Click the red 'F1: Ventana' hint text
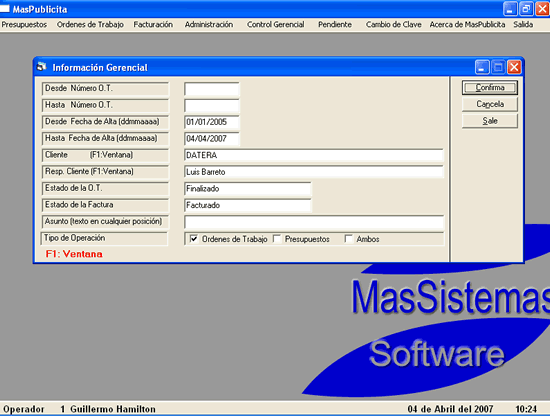 tap(74, 254)
